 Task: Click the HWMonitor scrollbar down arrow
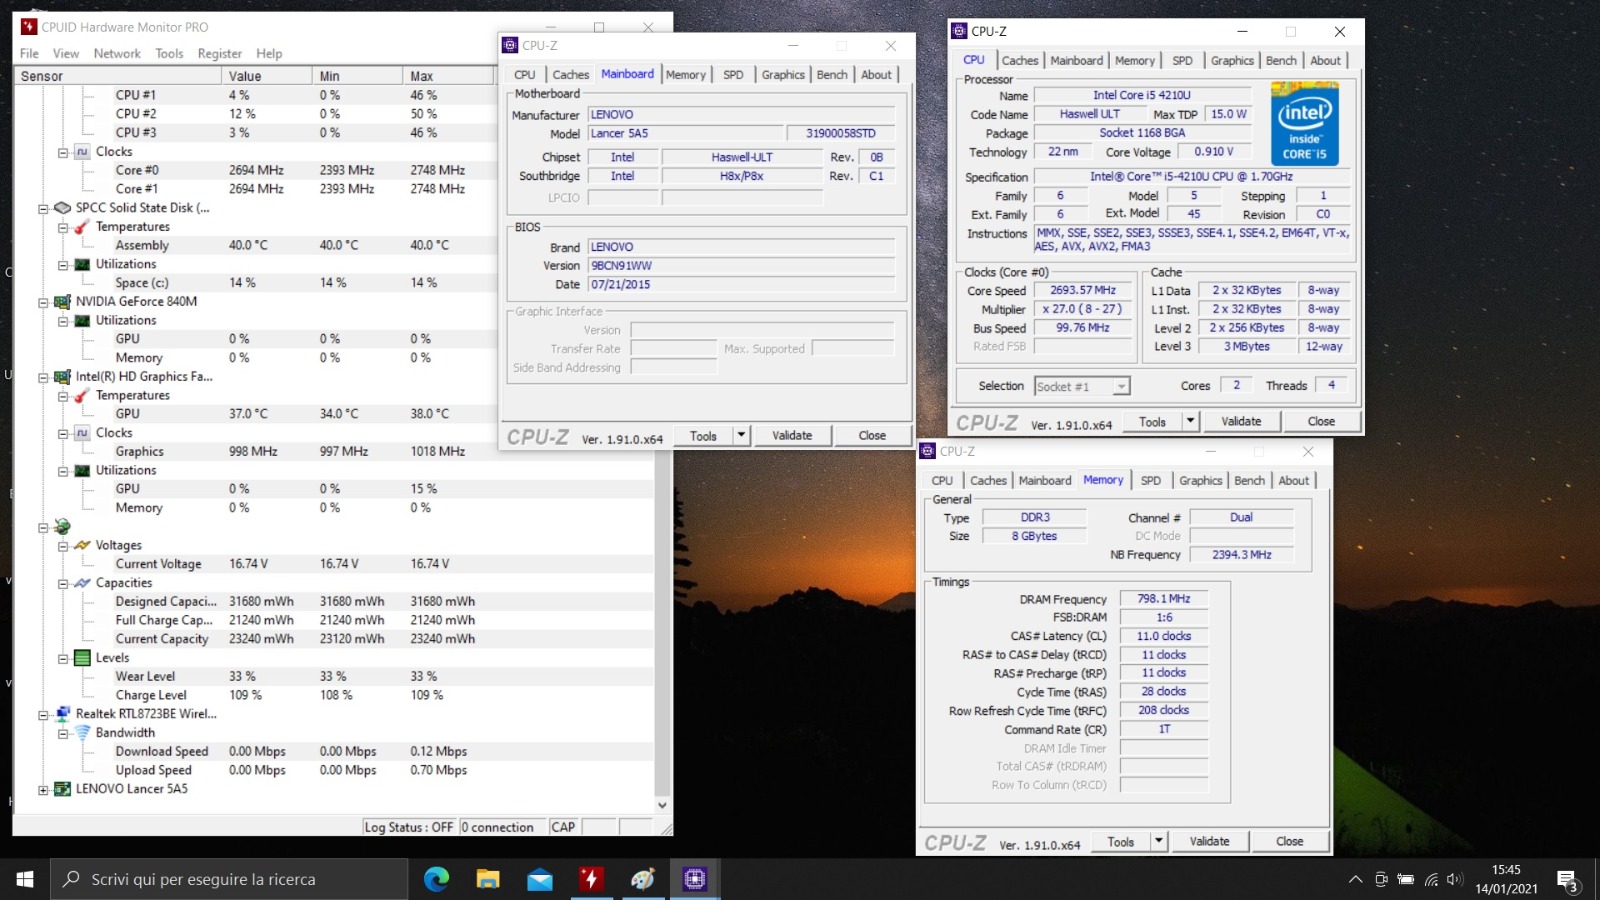tap(662, 805)
